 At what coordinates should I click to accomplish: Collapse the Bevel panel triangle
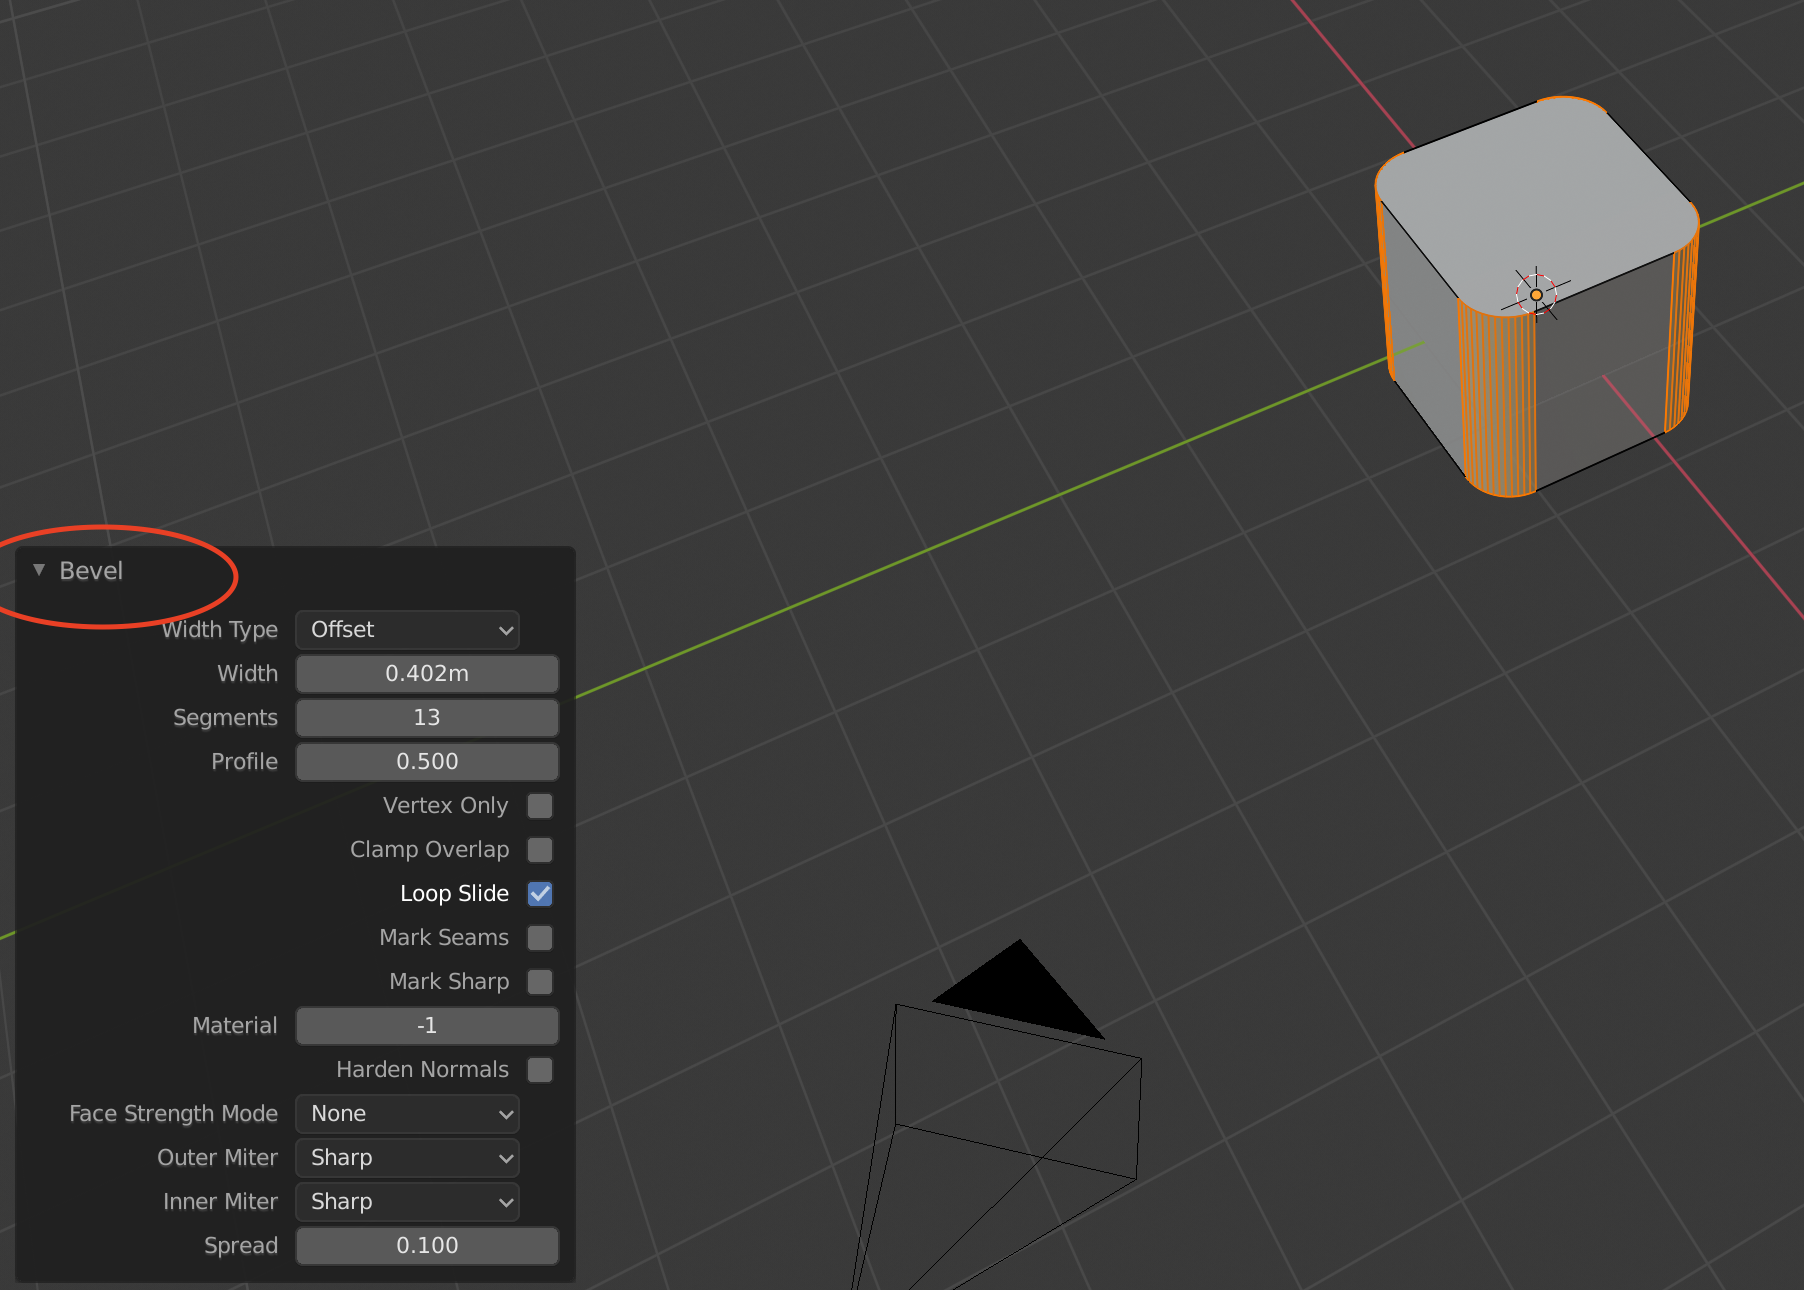click(39, 570)
